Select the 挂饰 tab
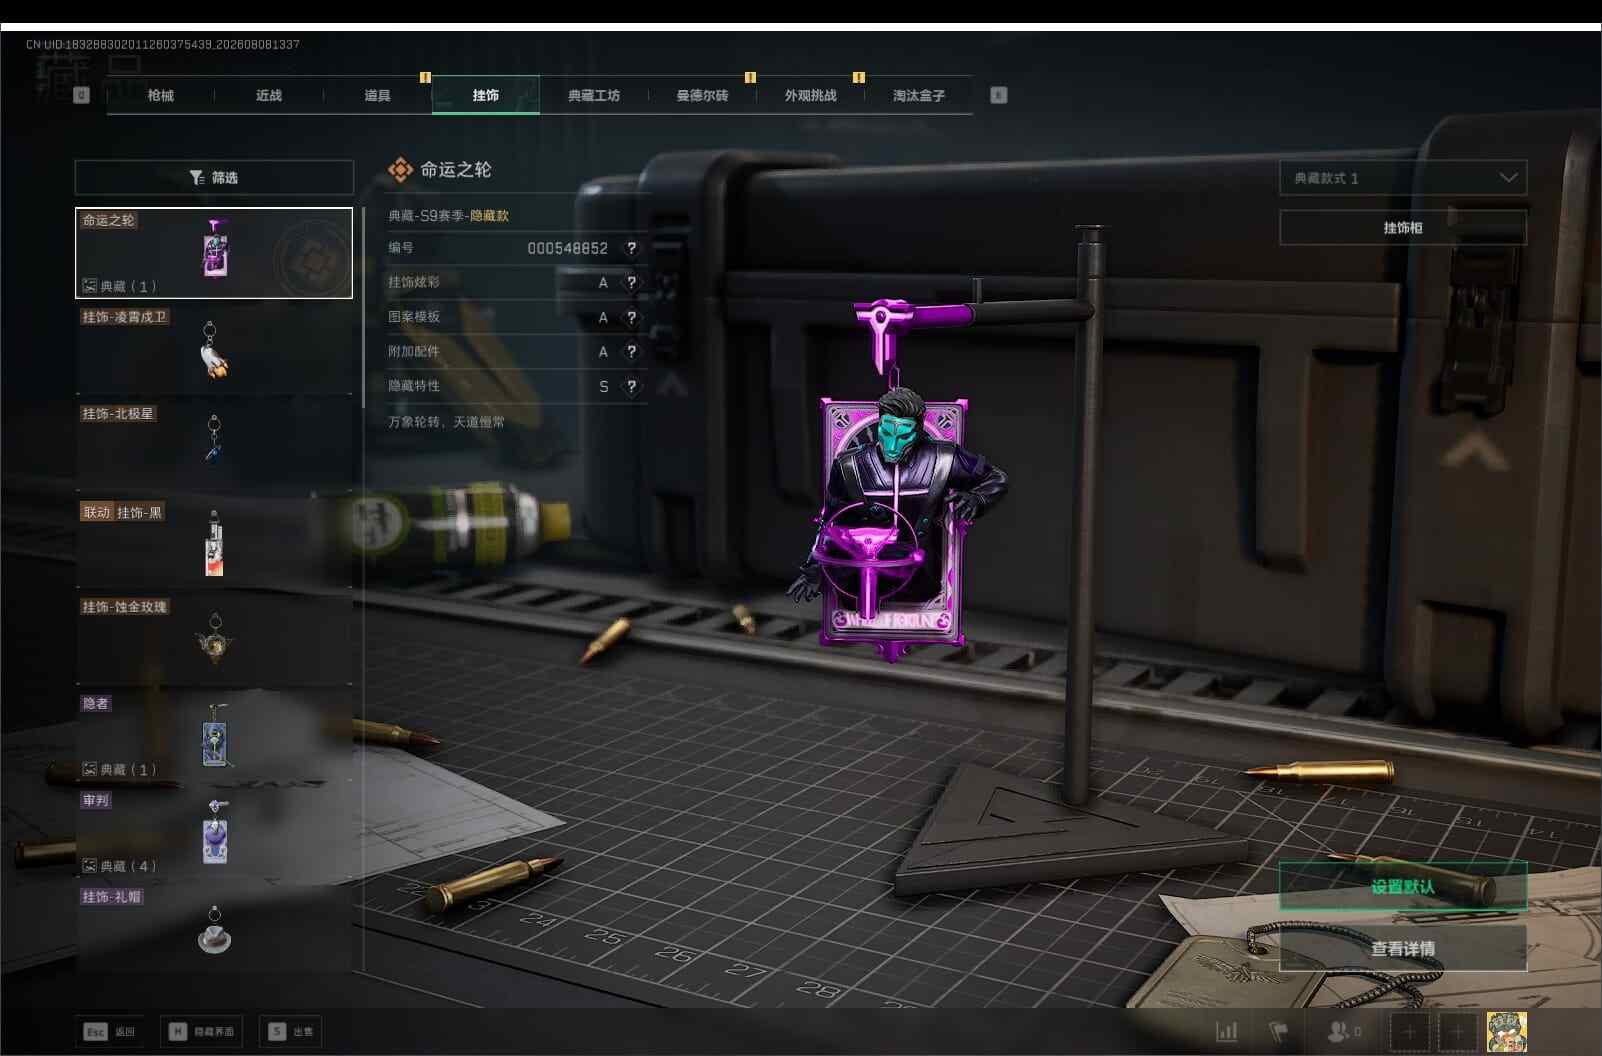The image size is (1602, 1056). (486, 95)
